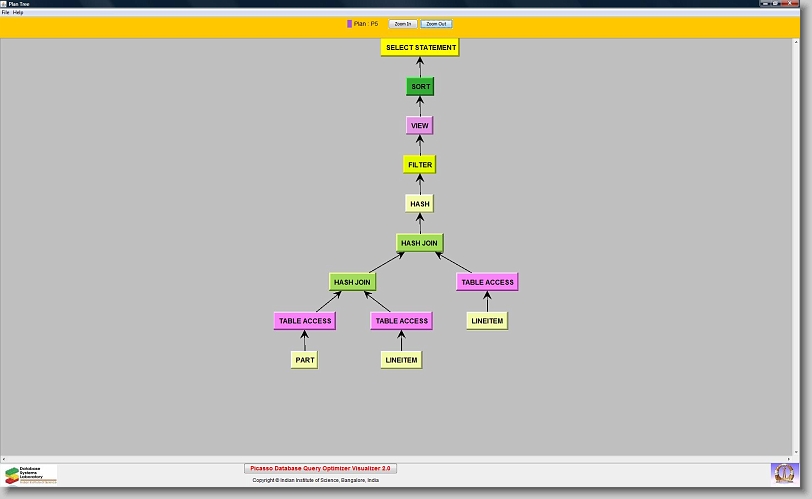This screenshot has height=499, width=812.
Task: Select the PART table leaf node
Action: click(304, 360)
